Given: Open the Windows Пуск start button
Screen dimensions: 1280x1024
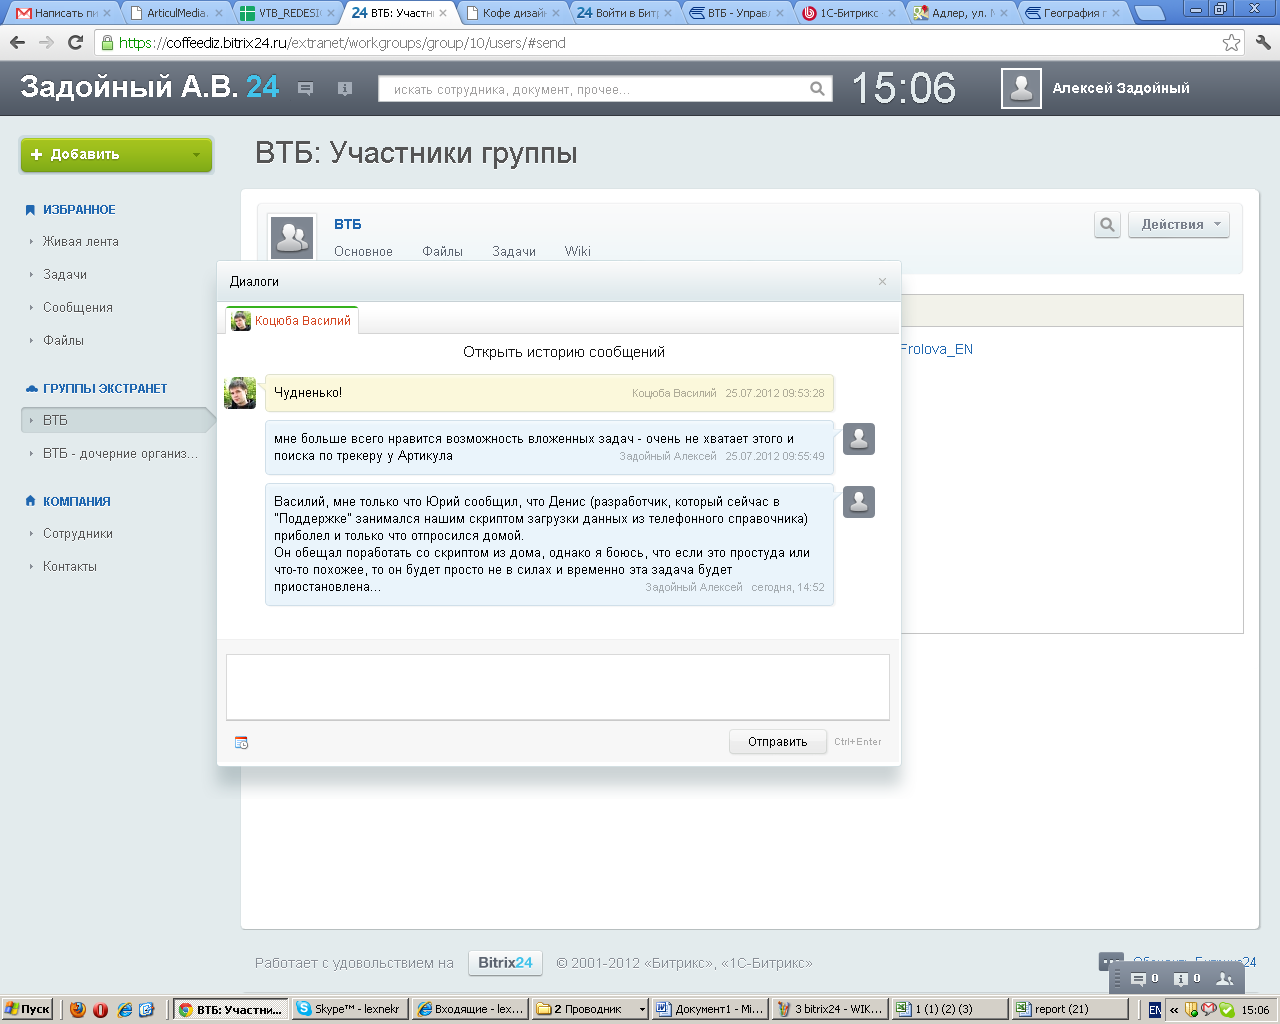Looking at the screenshot, I should pyautogui.click(x=27, y=1009).
